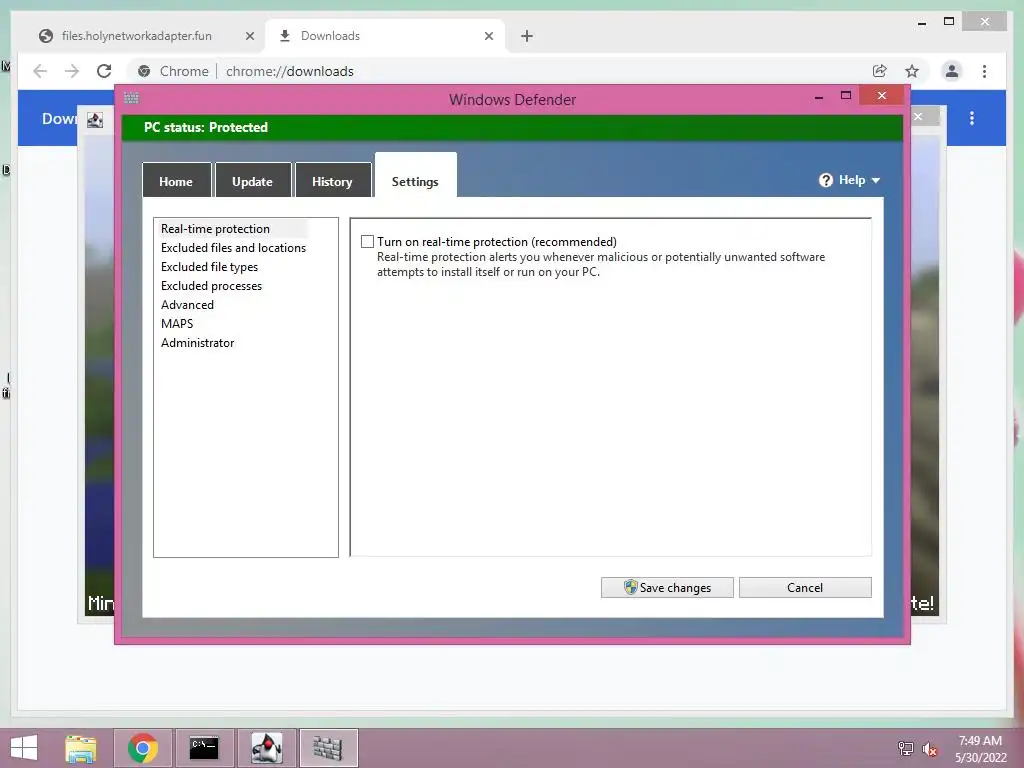Go back in Chrome
This screenshot has width=1024, height=768.
[40, 71]
